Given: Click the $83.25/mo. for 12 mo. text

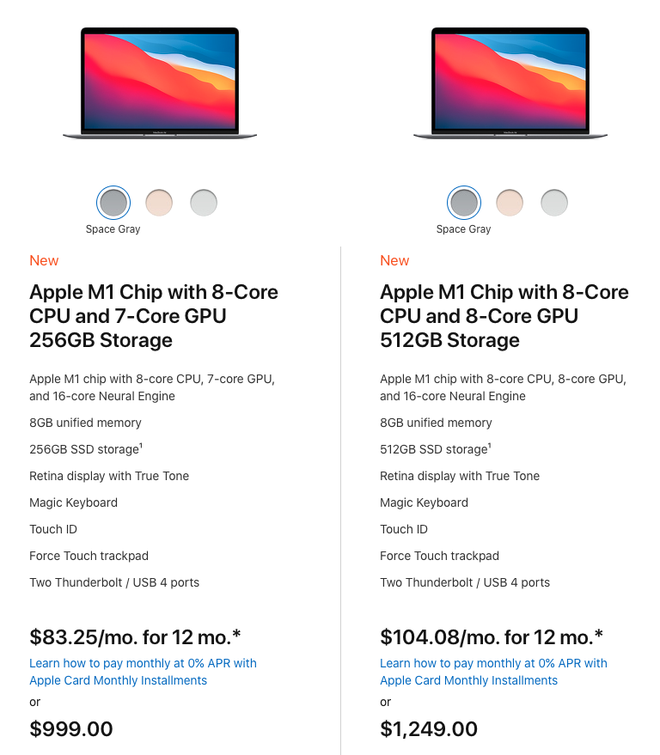Looking at the screenshot, I should click(135, 637).
